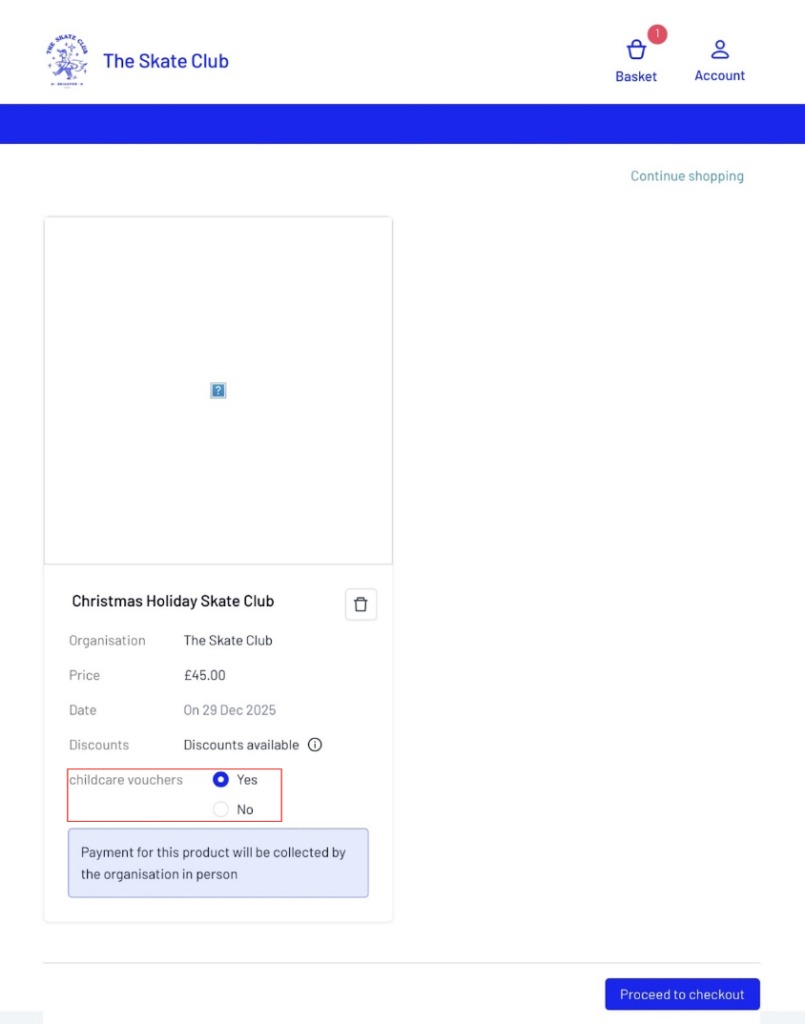Click the Discounts available text
The height and width of the screenshot is (1024, 805).
(x=241, y=745)
